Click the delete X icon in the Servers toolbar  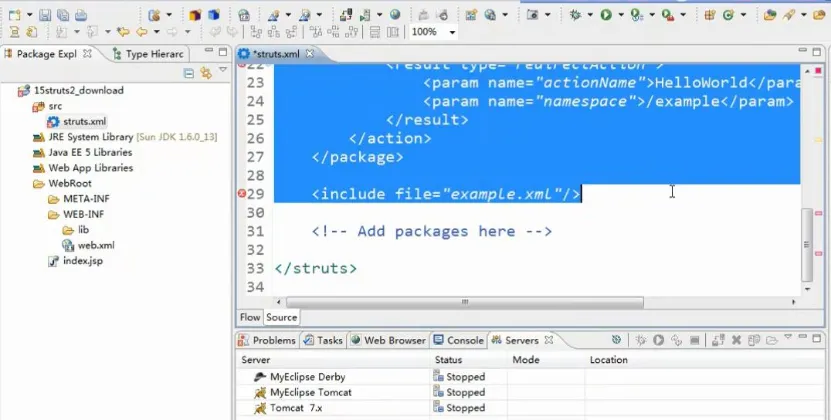[x=736, y=340]
